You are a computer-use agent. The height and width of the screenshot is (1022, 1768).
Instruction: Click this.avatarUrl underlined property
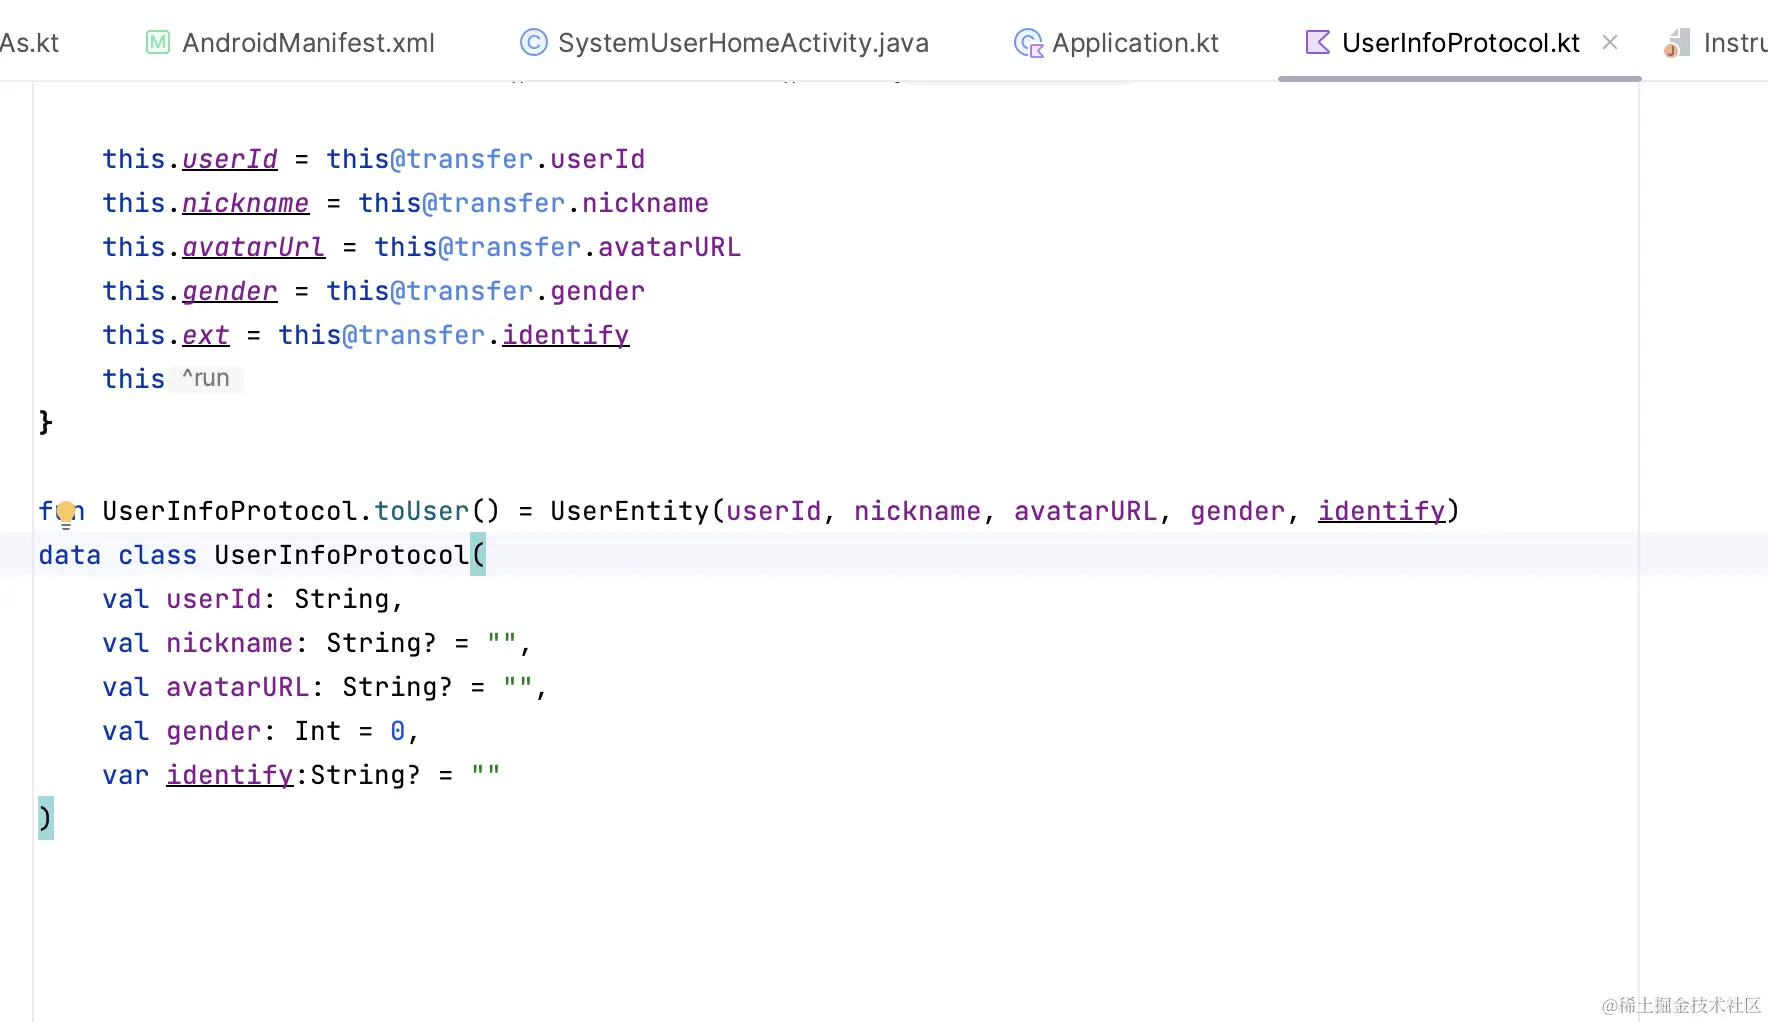[254, 247]
